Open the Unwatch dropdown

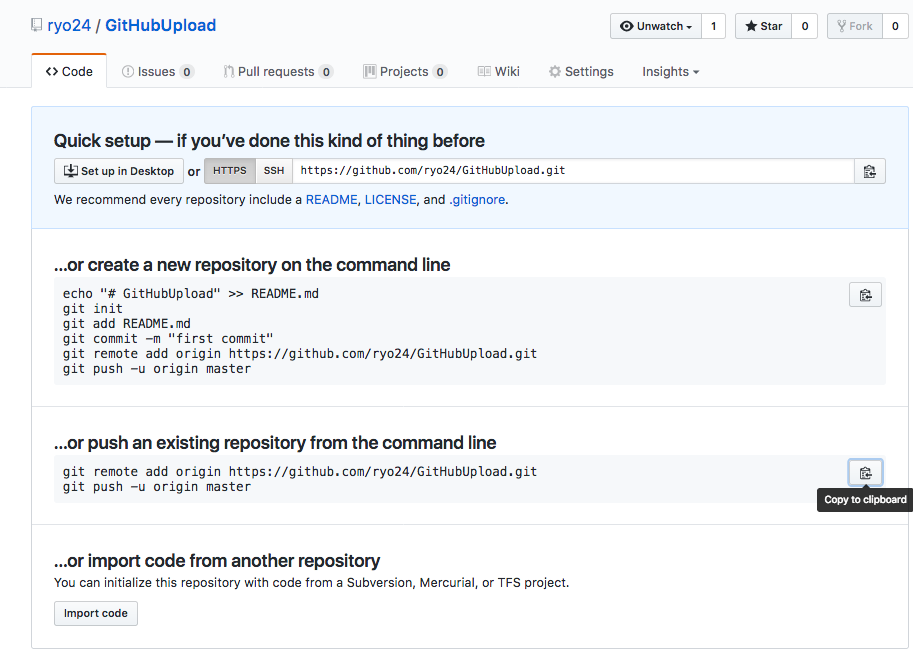pos(655,26)
